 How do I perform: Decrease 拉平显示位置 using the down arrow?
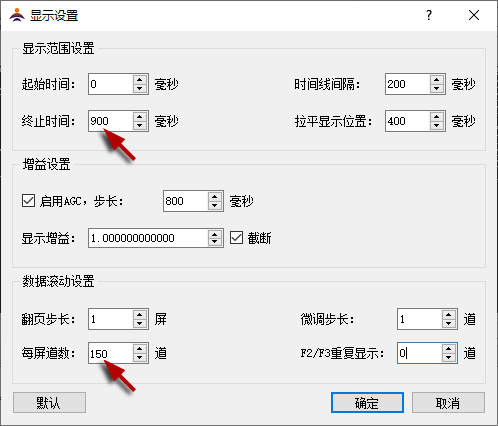[437, 125]
